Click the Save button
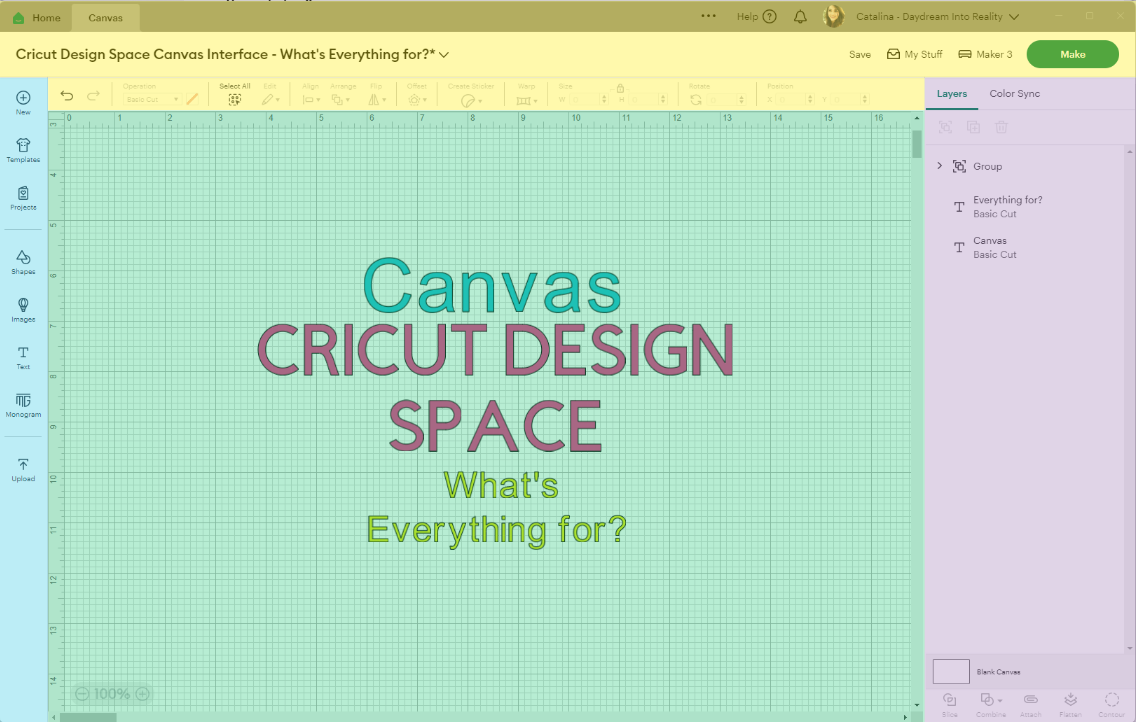This screenshot has width=1136, height=722. [x=860, y=54]
